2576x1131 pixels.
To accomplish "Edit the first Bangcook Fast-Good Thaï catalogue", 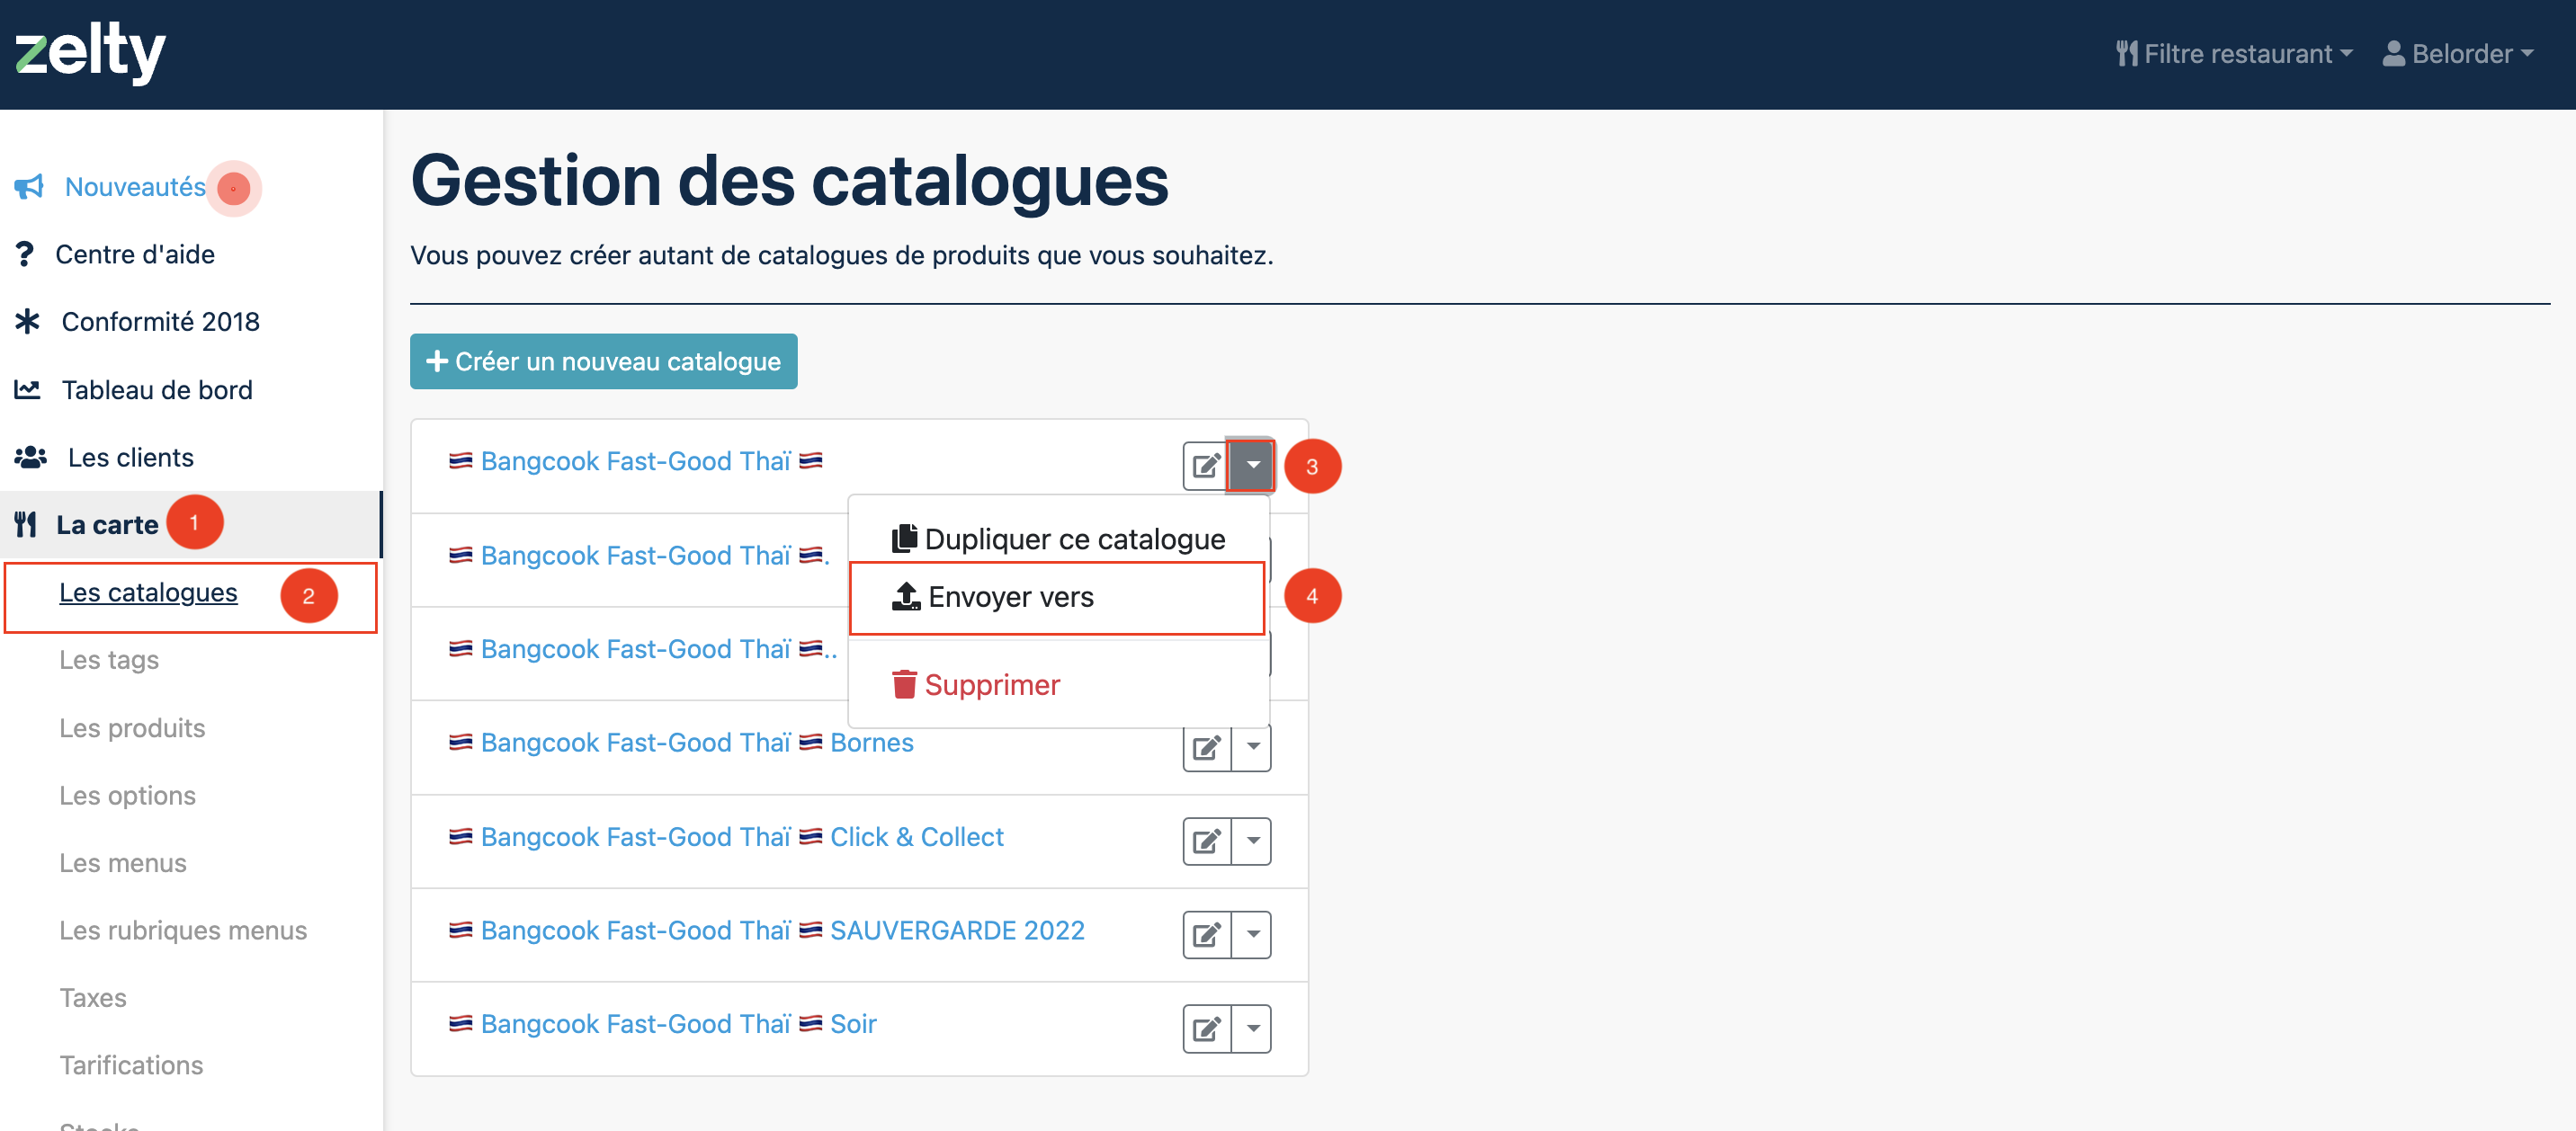I will tap(1206, 466).
